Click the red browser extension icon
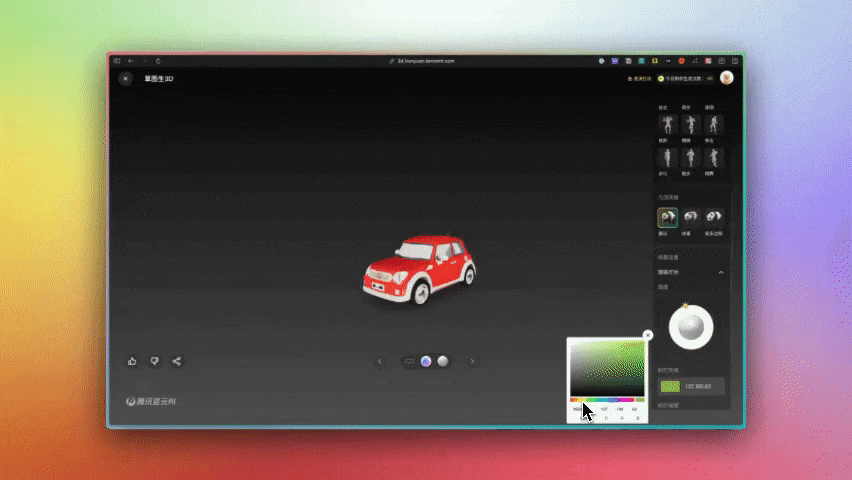852x480 pixels. [681, 61]
